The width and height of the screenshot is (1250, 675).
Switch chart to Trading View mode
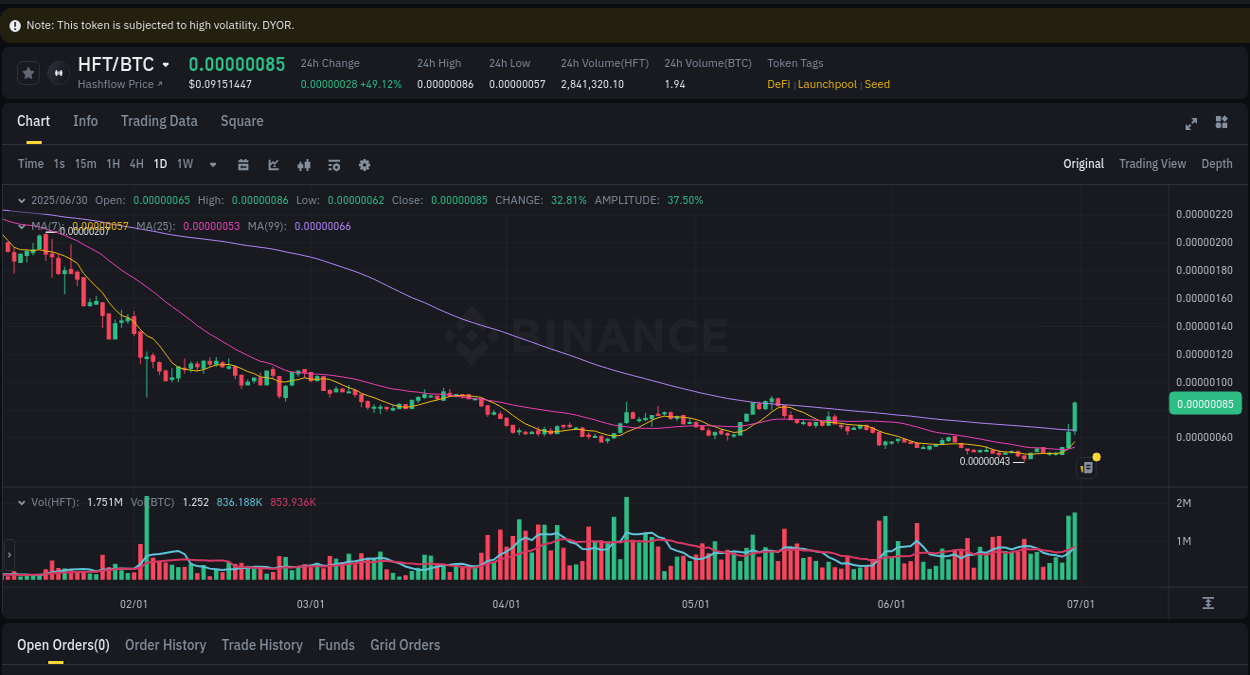pyautogui.click(x=1152, y=163)
